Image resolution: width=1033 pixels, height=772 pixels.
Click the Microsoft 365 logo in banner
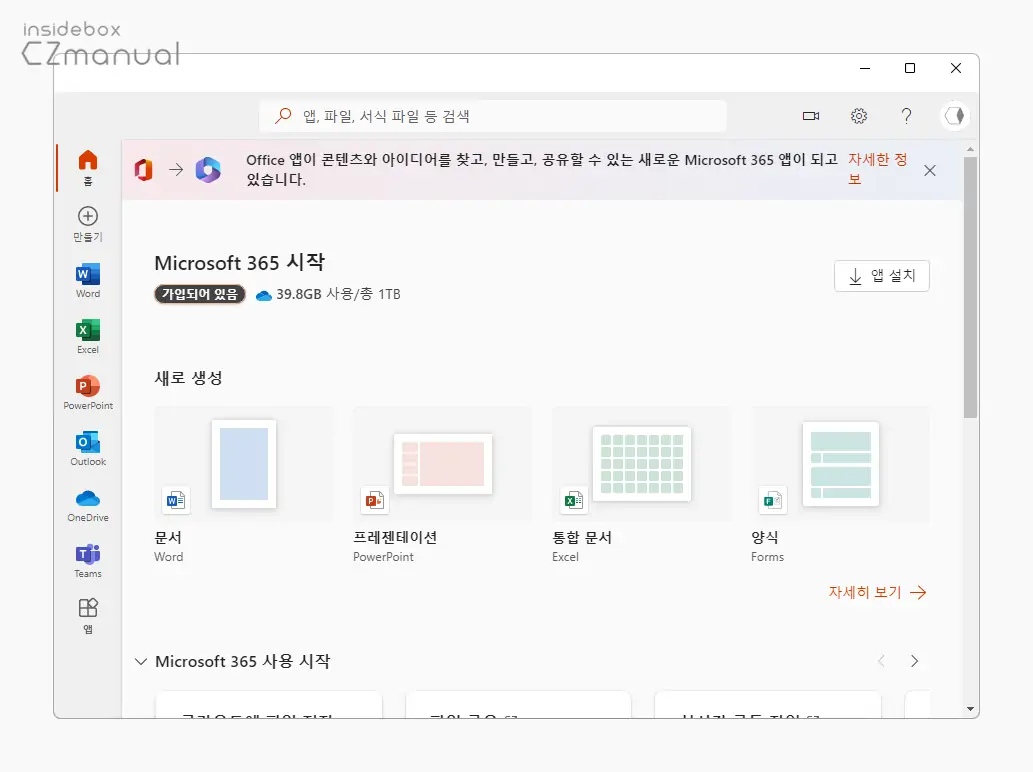click(x=208, y=170)
